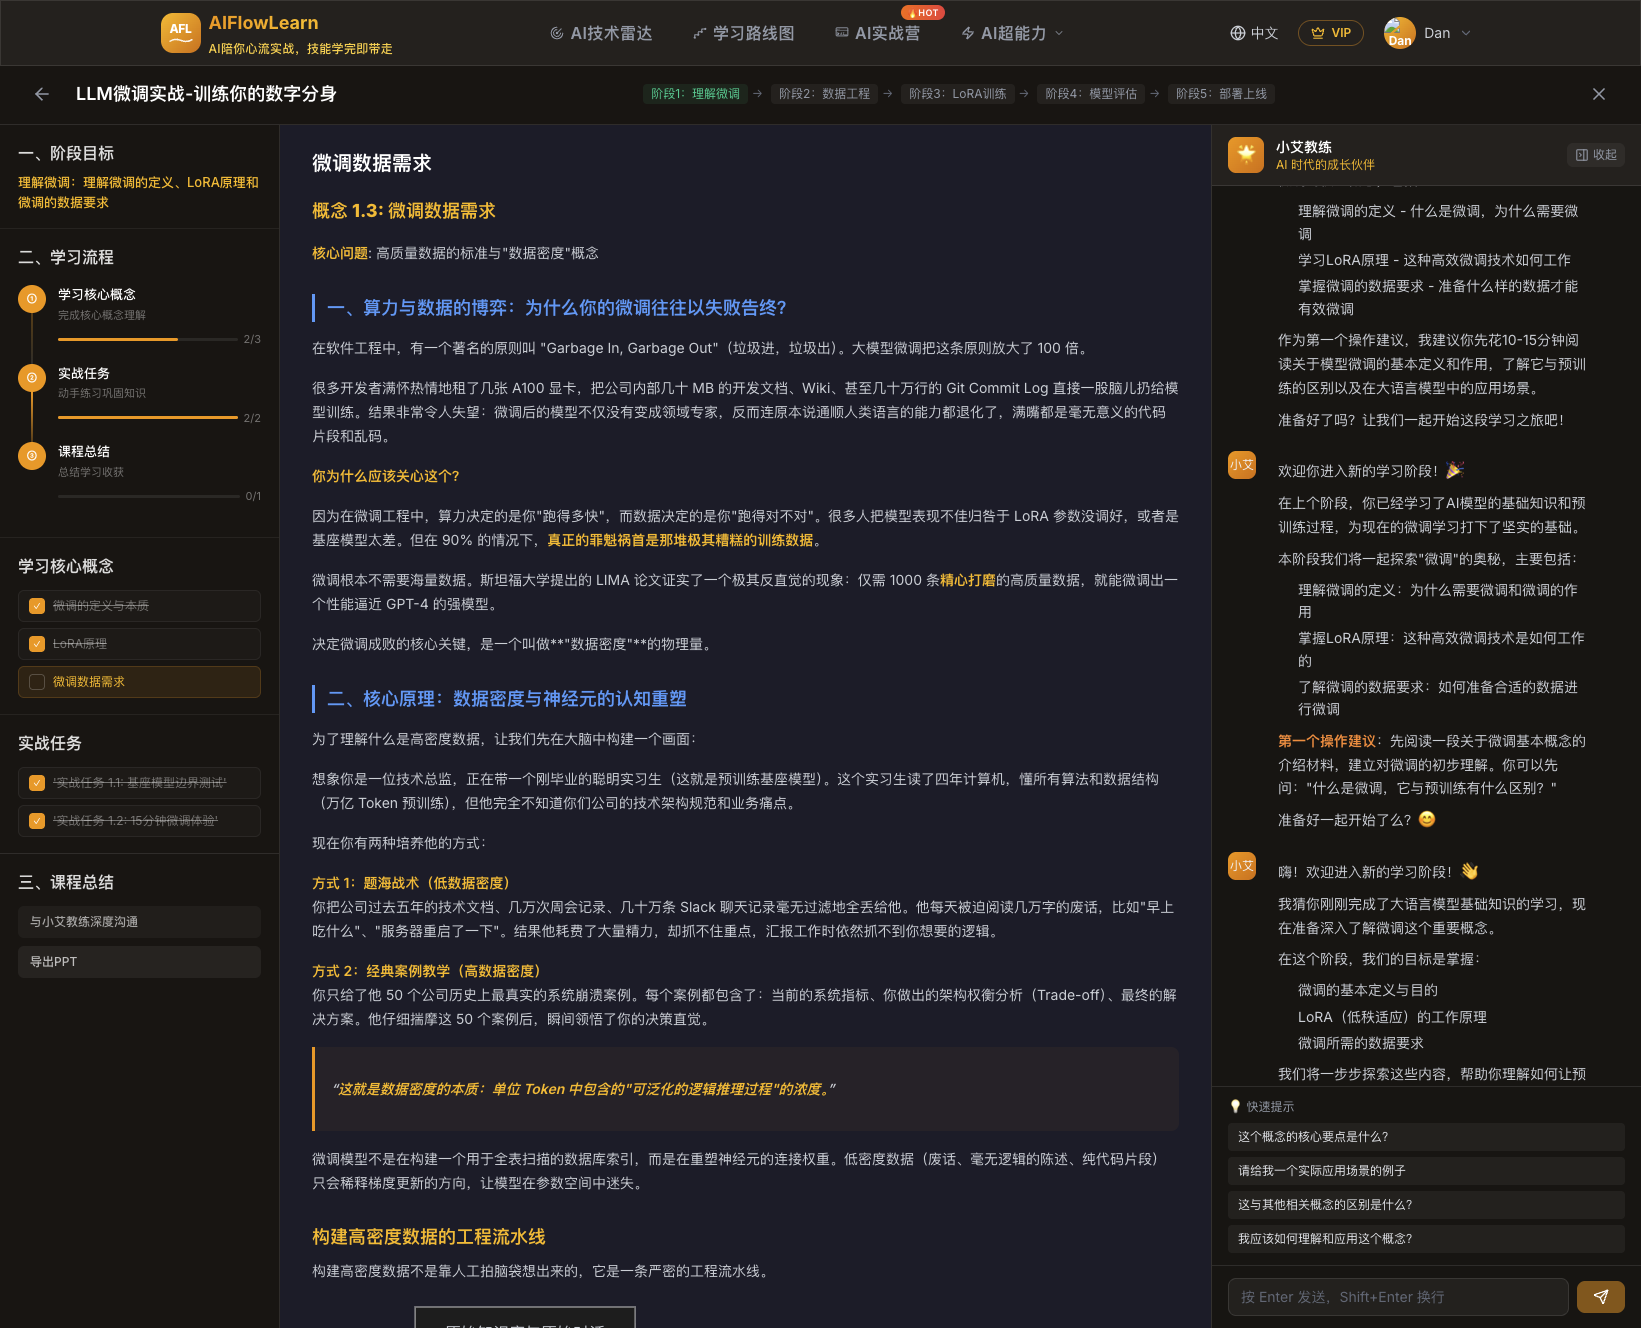
Task: Uncheck the LoRA原理 checkbox
Action: click(x=37, y=644)
